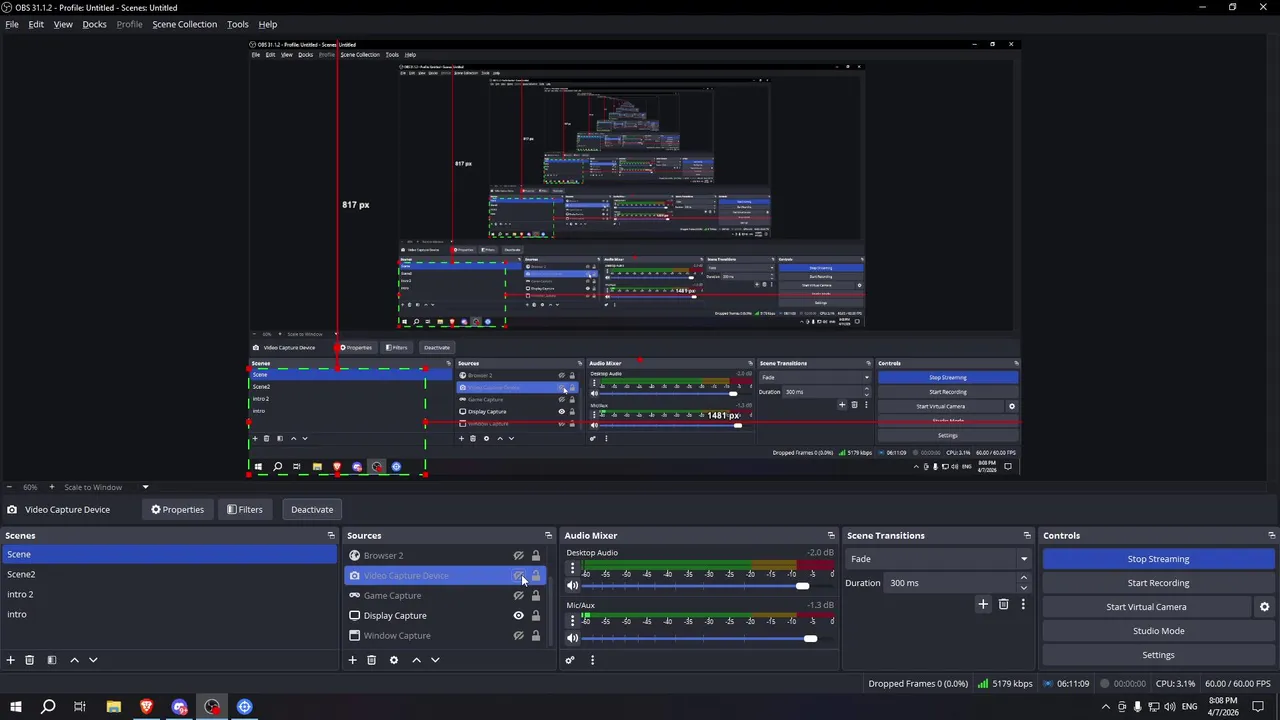Unlock the Game Capture source
This screenshot has height=720, width=1280.
(536, 596)
